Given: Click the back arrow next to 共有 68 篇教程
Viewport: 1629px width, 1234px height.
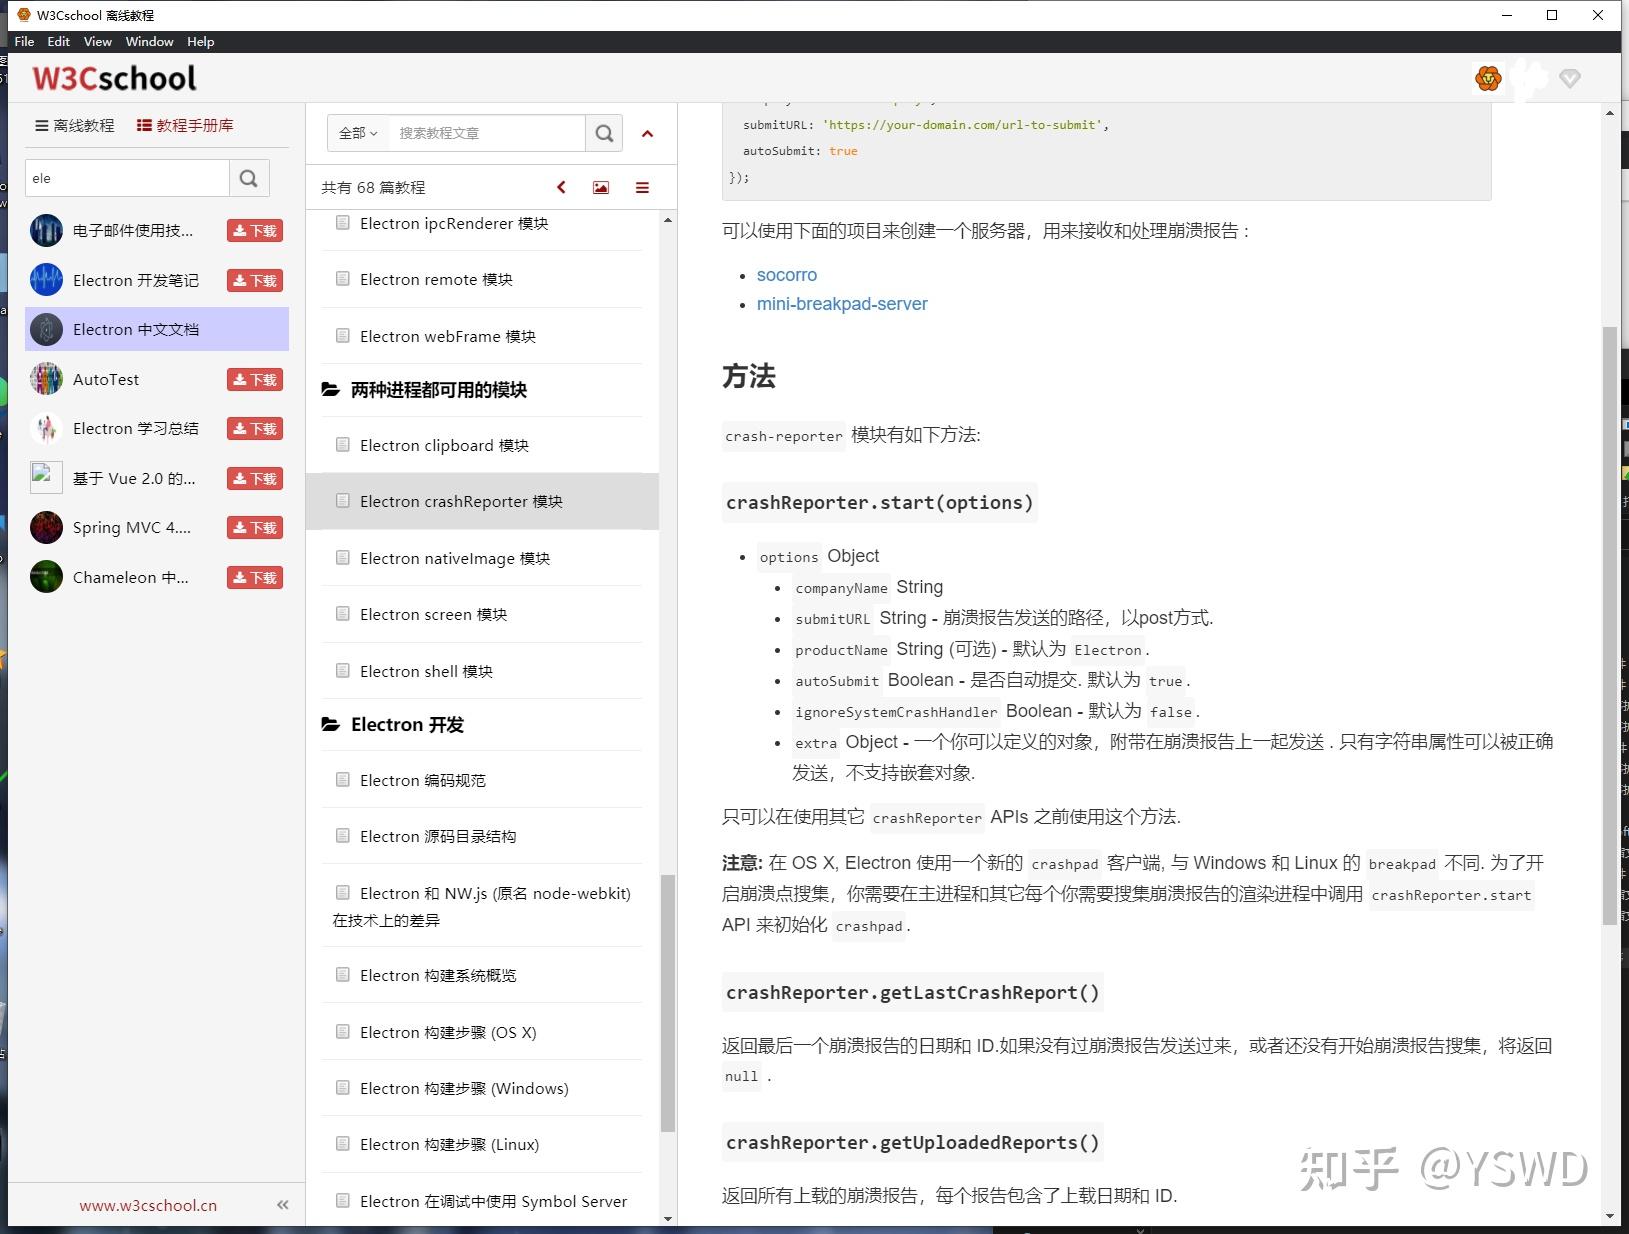Looking at the screenshot, I should pyautogui.click(x=561, y=187).
